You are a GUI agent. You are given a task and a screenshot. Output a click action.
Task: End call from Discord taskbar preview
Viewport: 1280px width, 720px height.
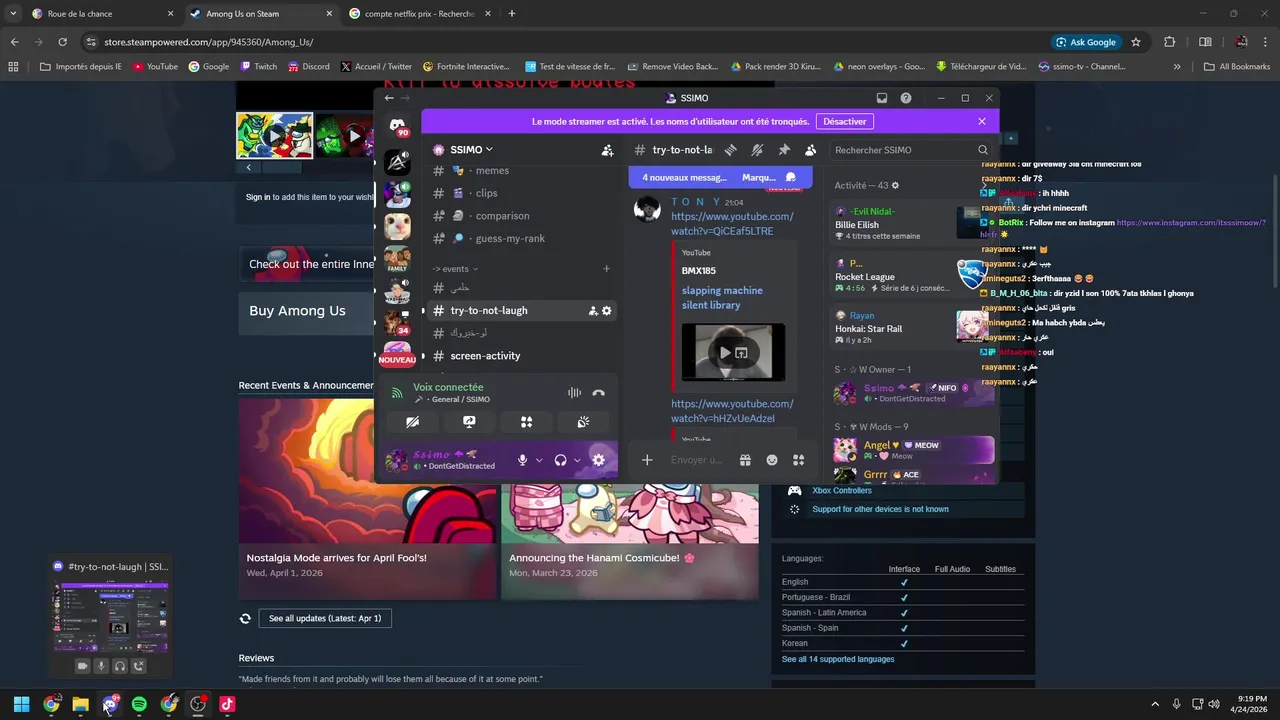[x=139, y=666]
